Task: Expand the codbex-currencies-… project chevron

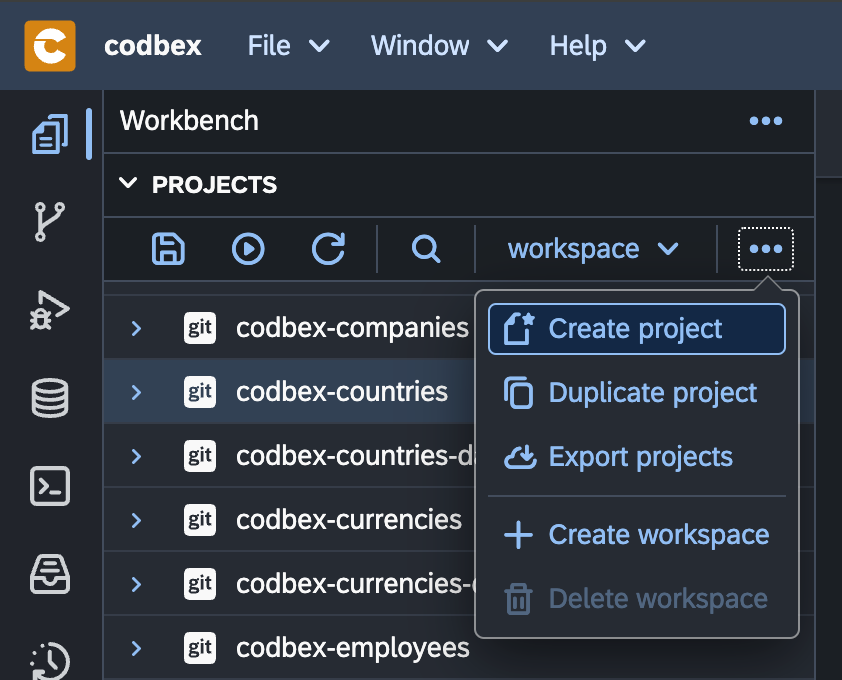Action: pos(136,584)
